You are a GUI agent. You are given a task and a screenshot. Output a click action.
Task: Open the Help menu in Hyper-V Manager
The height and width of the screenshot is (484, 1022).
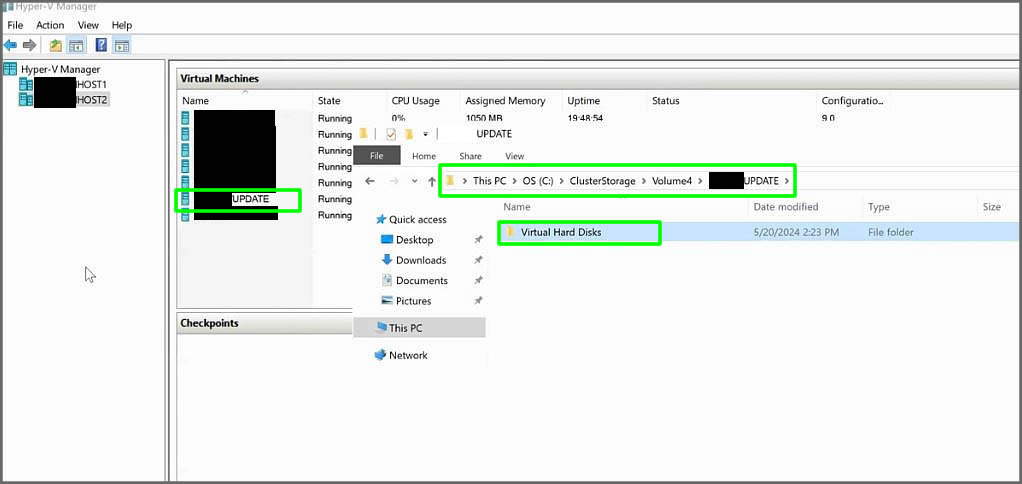122,25
